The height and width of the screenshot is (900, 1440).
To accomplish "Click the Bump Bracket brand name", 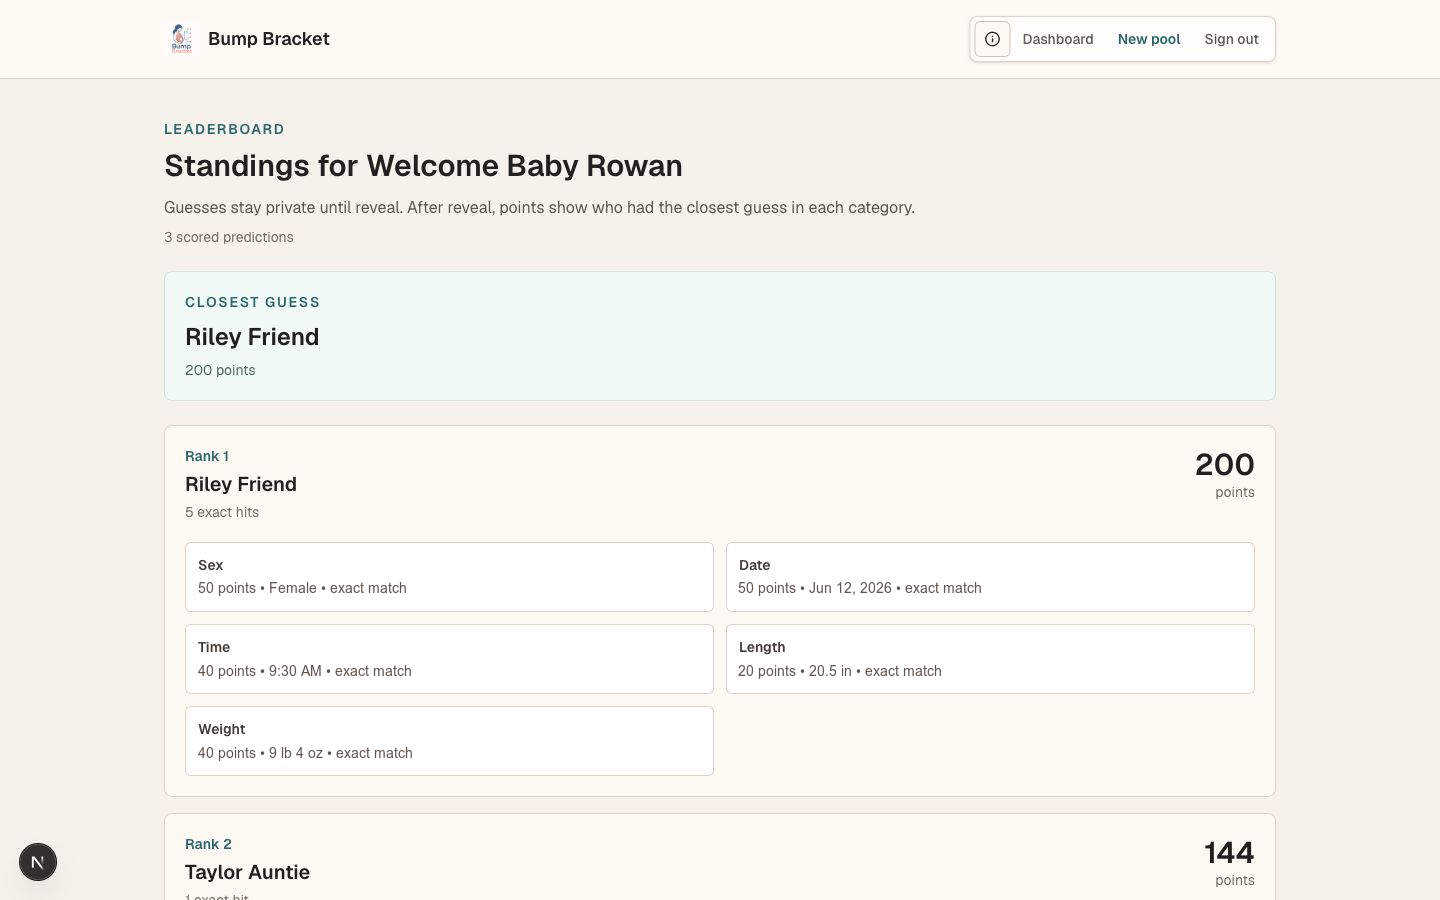I will pyautogui.click(x=269, y=39).
